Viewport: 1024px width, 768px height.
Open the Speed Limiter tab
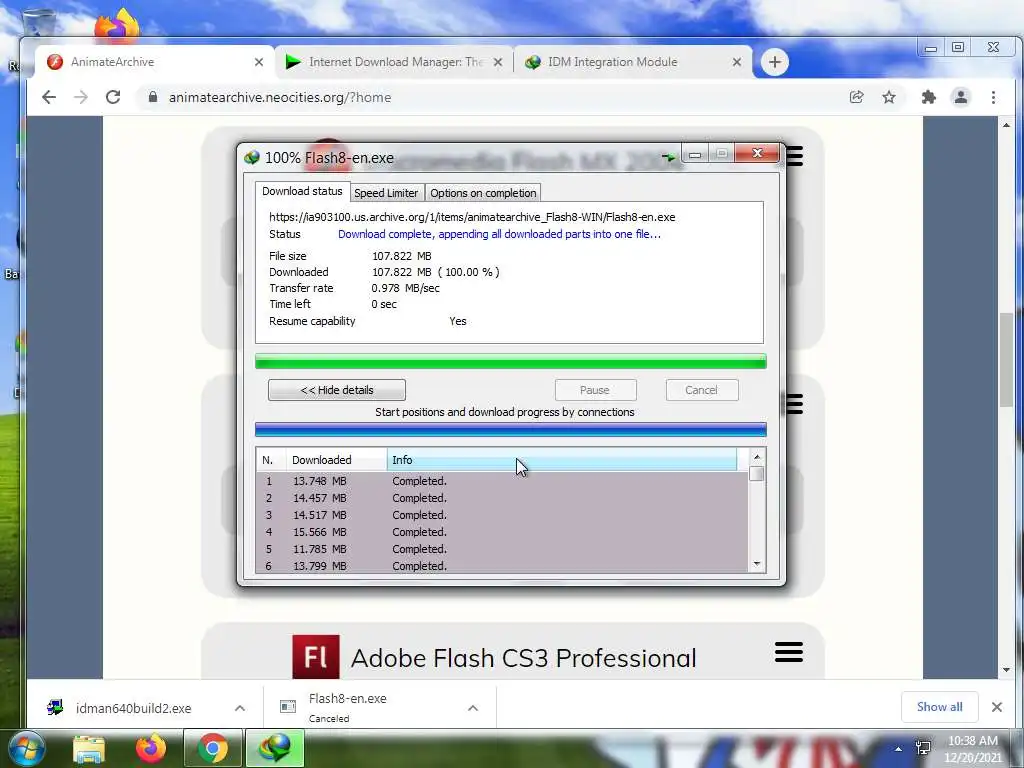pyautogui.click(x=386, y=193)
